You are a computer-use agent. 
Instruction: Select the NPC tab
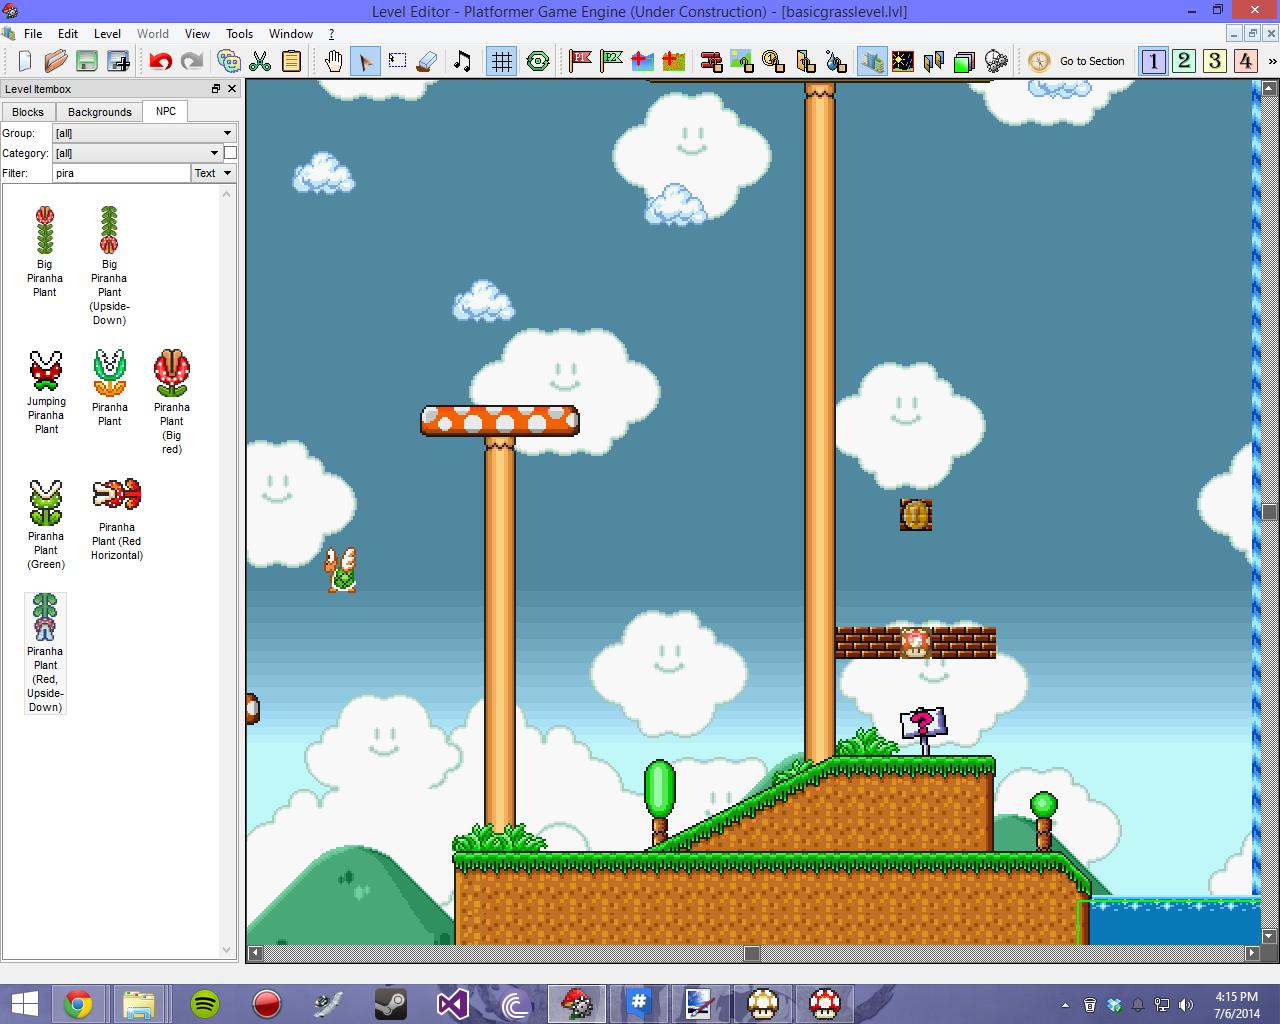(x=166, y=111)
